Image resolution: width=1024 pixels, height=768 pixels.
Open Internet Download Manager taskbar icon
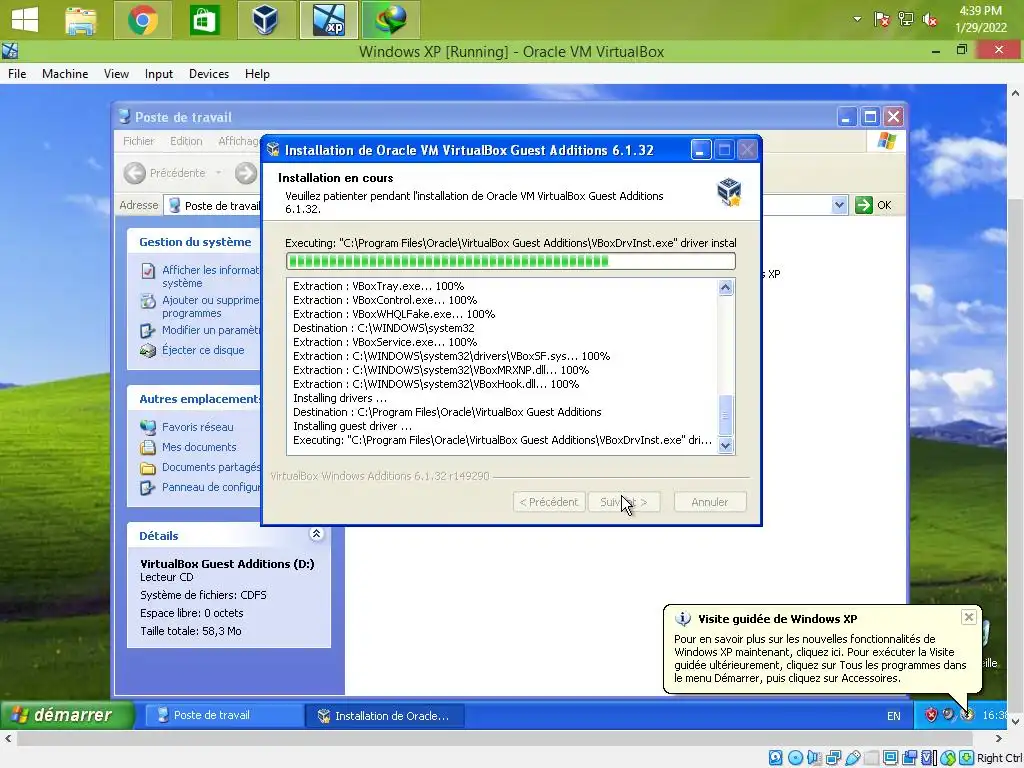[x=390, y=20]
